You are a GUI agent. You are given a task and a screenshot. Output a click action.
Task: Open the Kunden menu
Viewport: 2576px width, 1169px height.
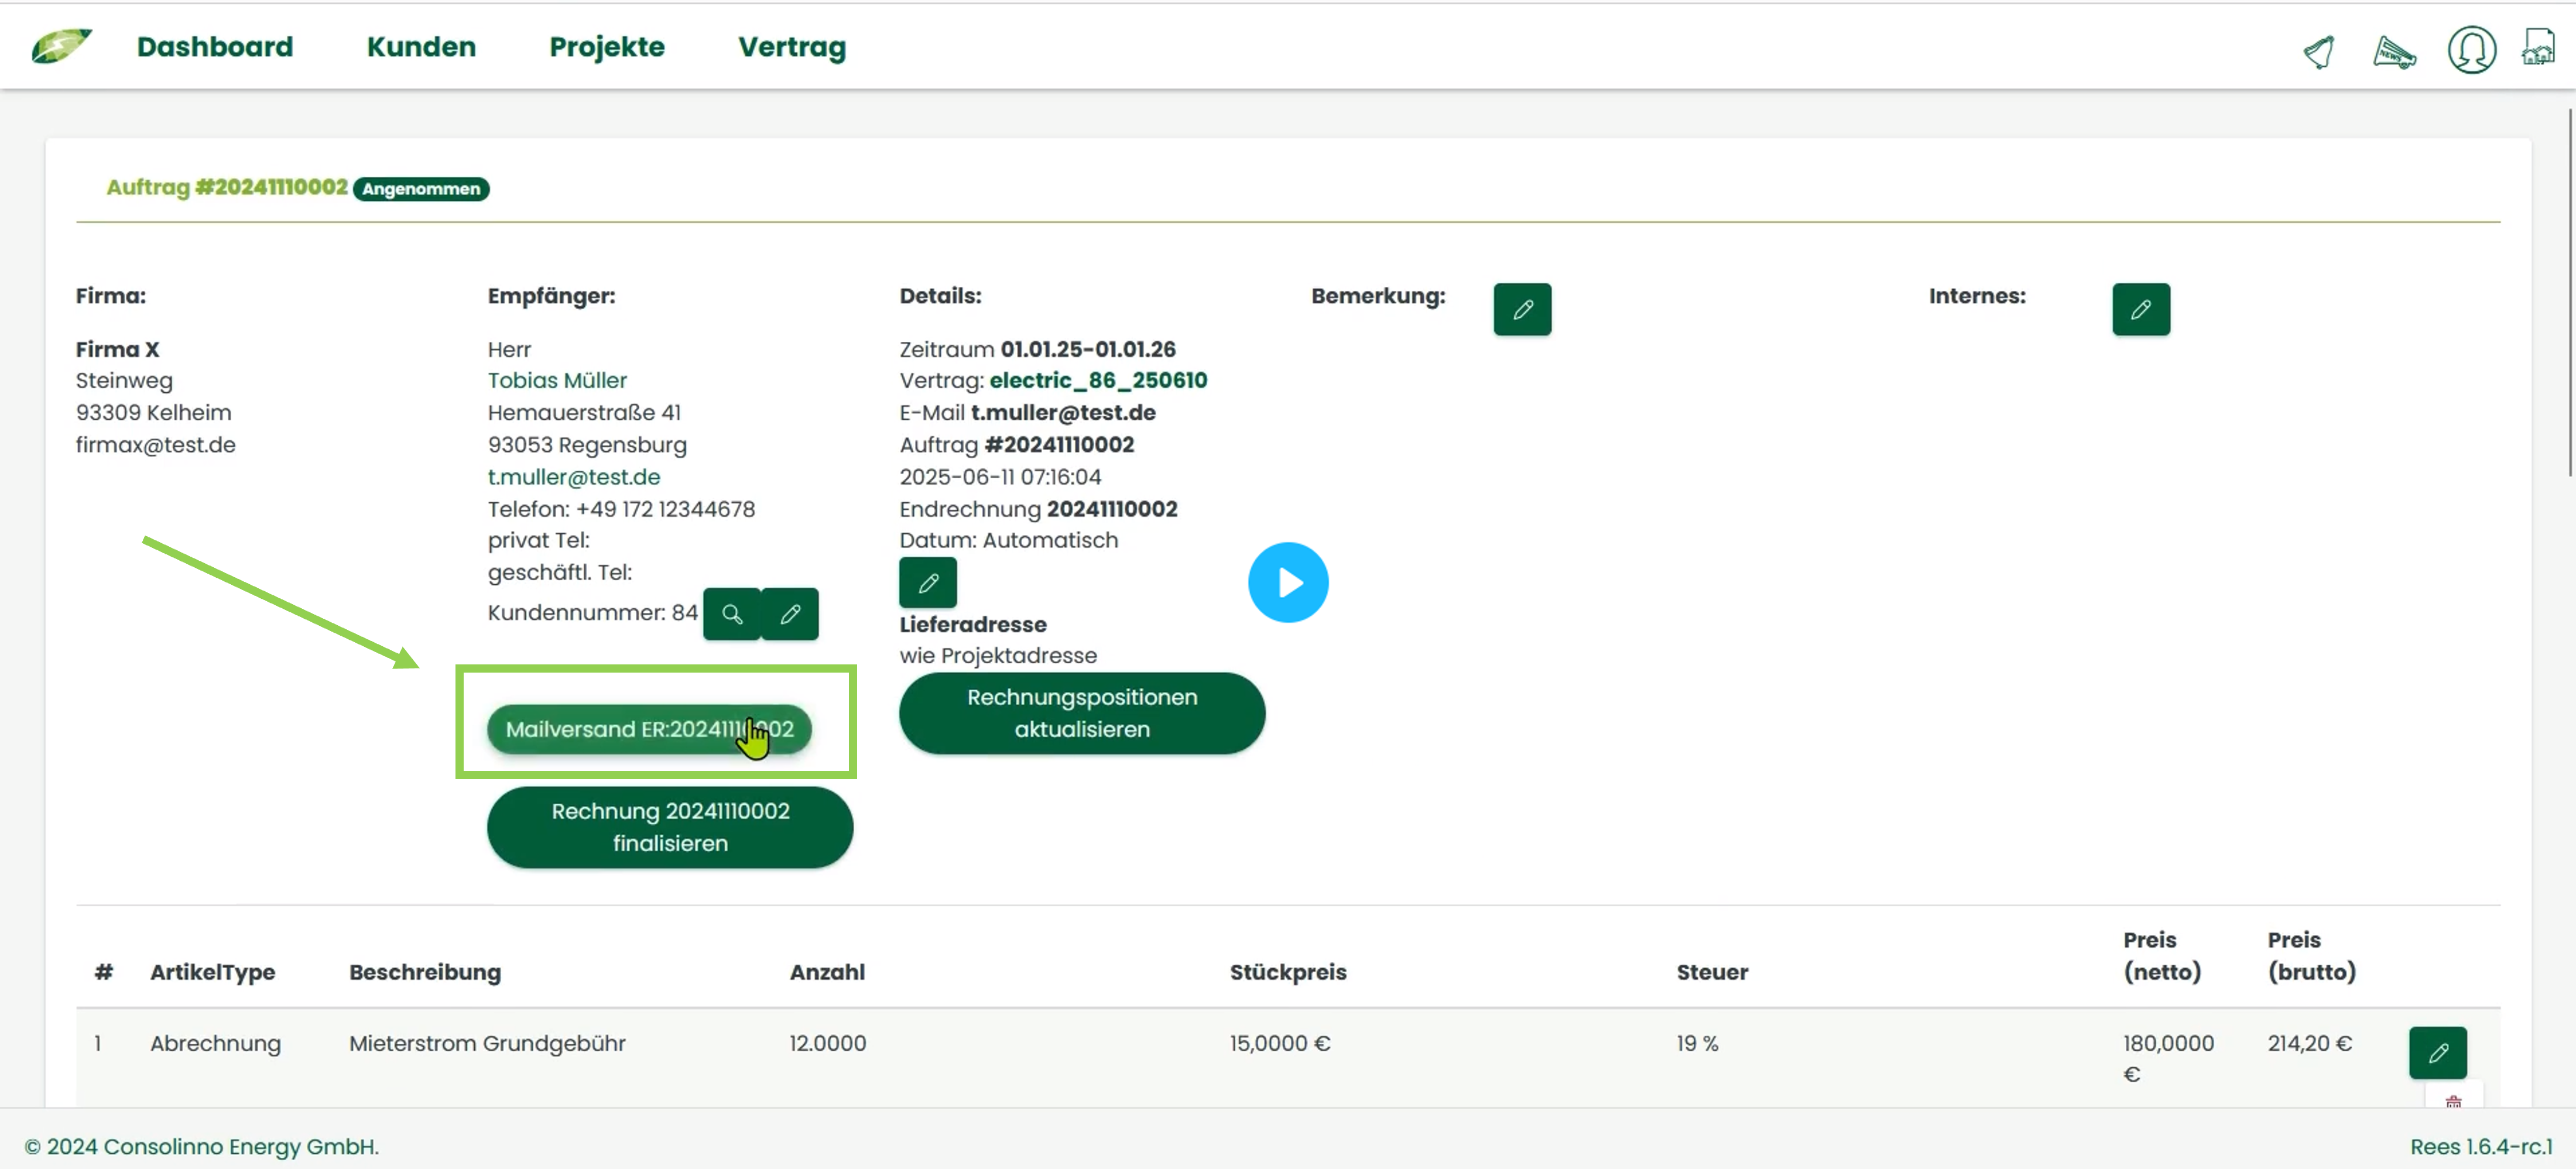click(x=421, y=47)
